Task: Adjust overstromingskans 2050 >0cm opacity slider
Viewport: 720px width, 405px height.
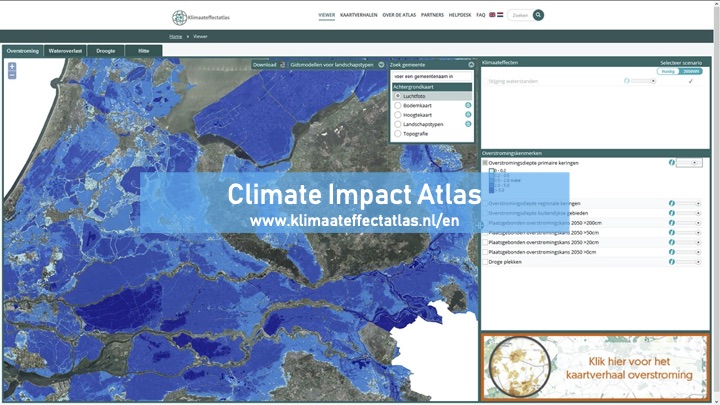Action: (x=688, y=252)
